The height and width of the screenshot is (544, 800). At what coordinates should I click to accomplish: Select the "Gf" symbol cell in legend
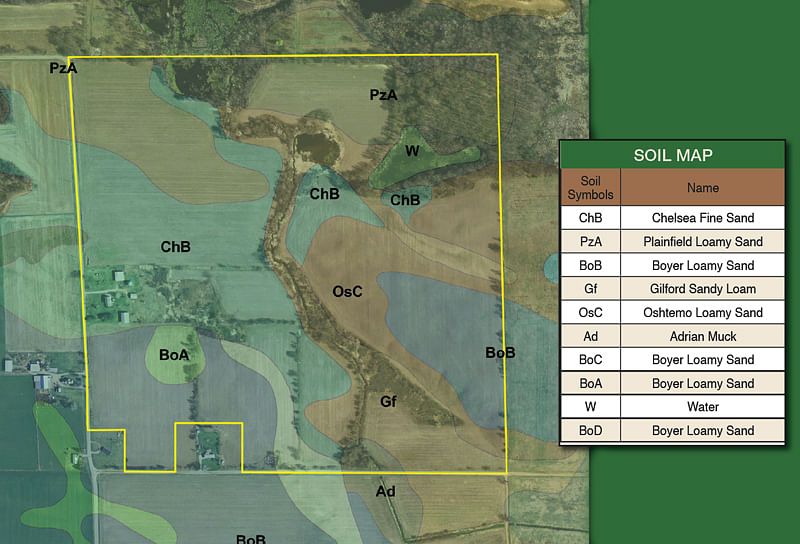[590, 289]
